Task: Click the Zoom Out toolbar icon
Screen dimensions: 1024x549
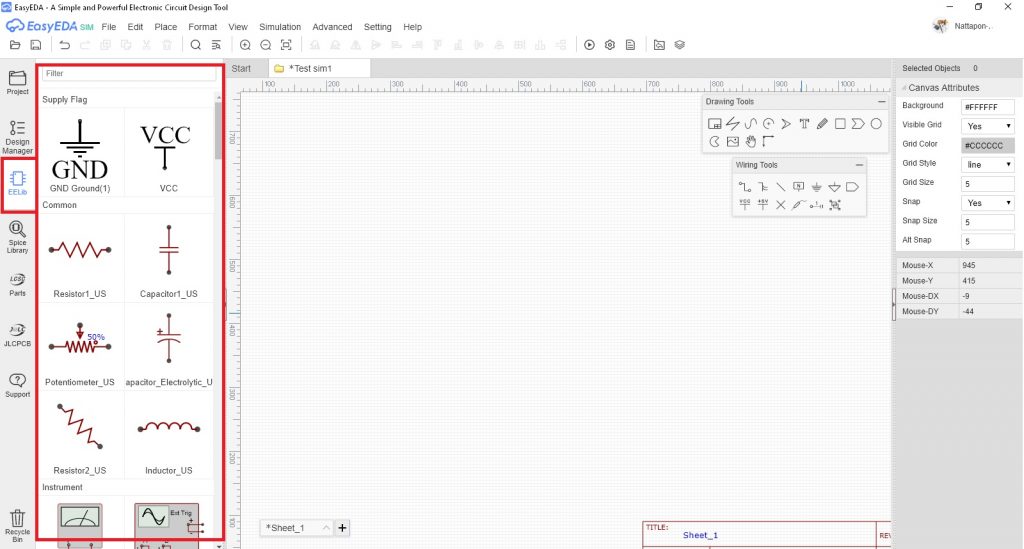Action: click(266, 45)
